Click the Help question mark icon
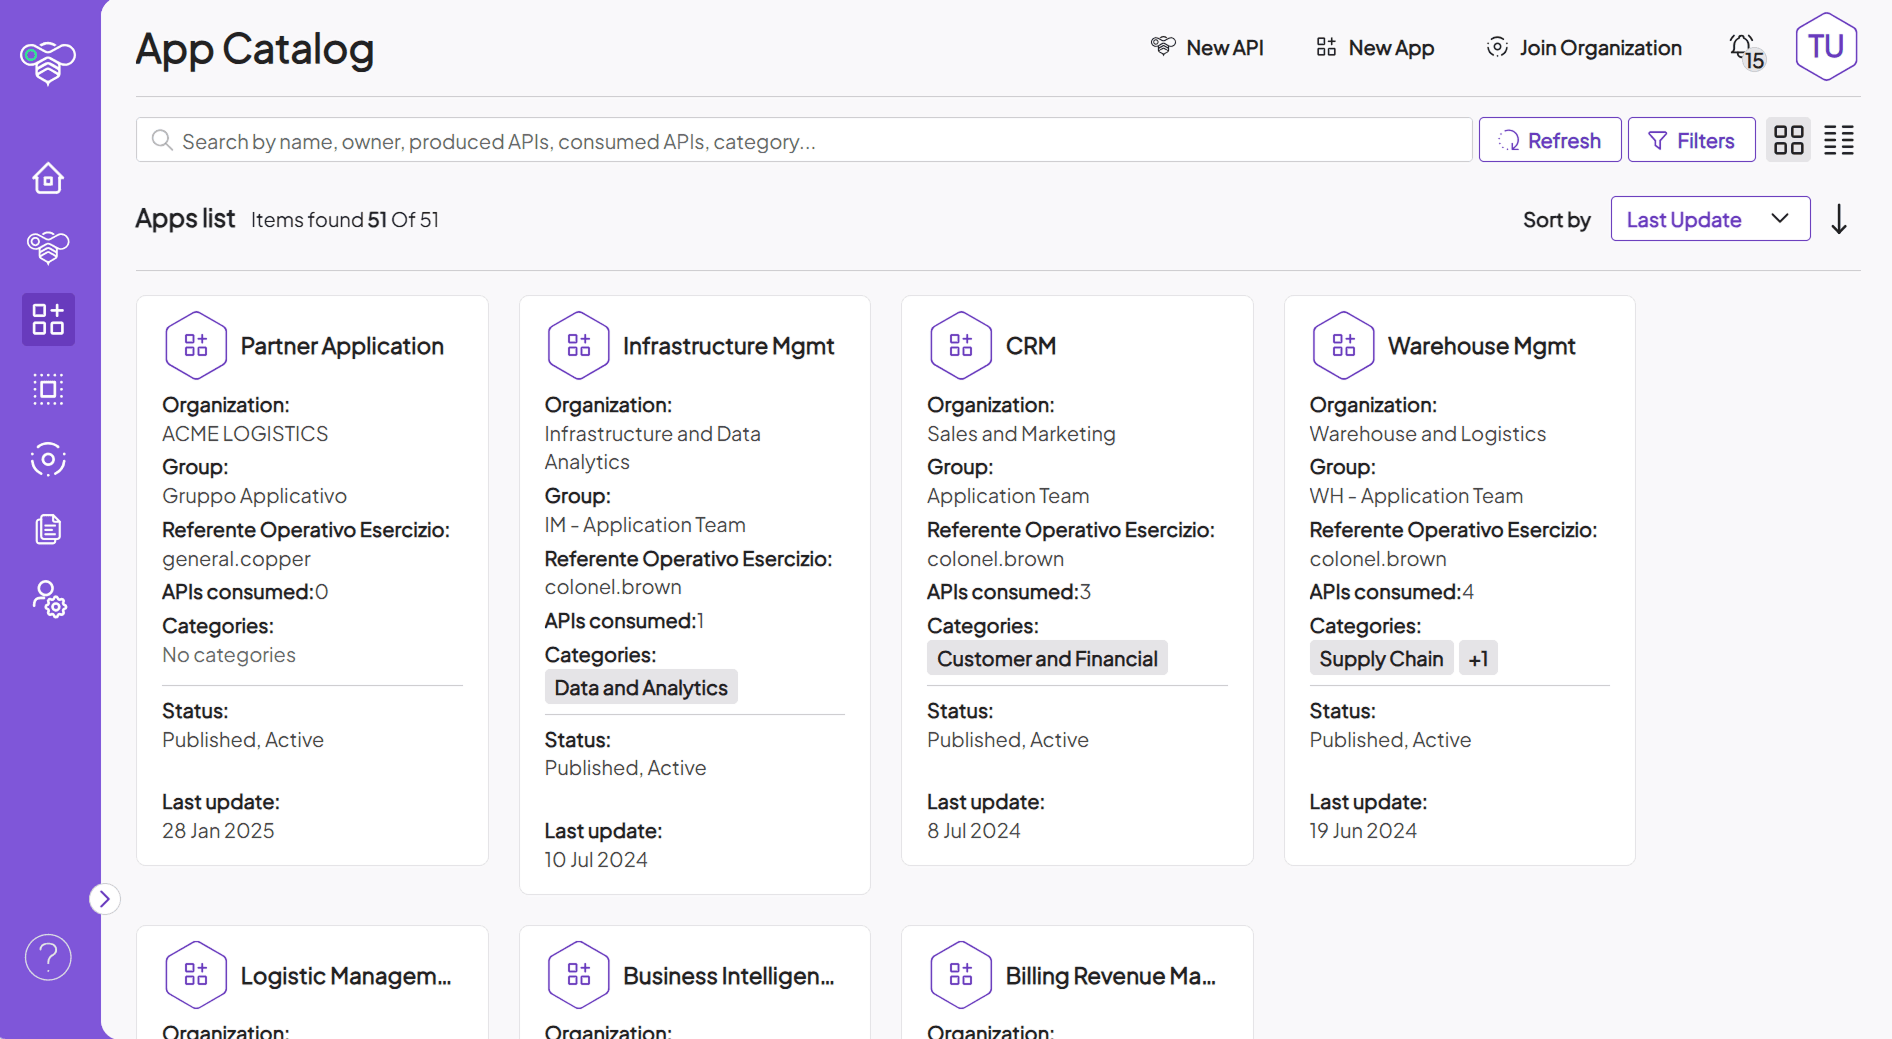 point(47,957)
